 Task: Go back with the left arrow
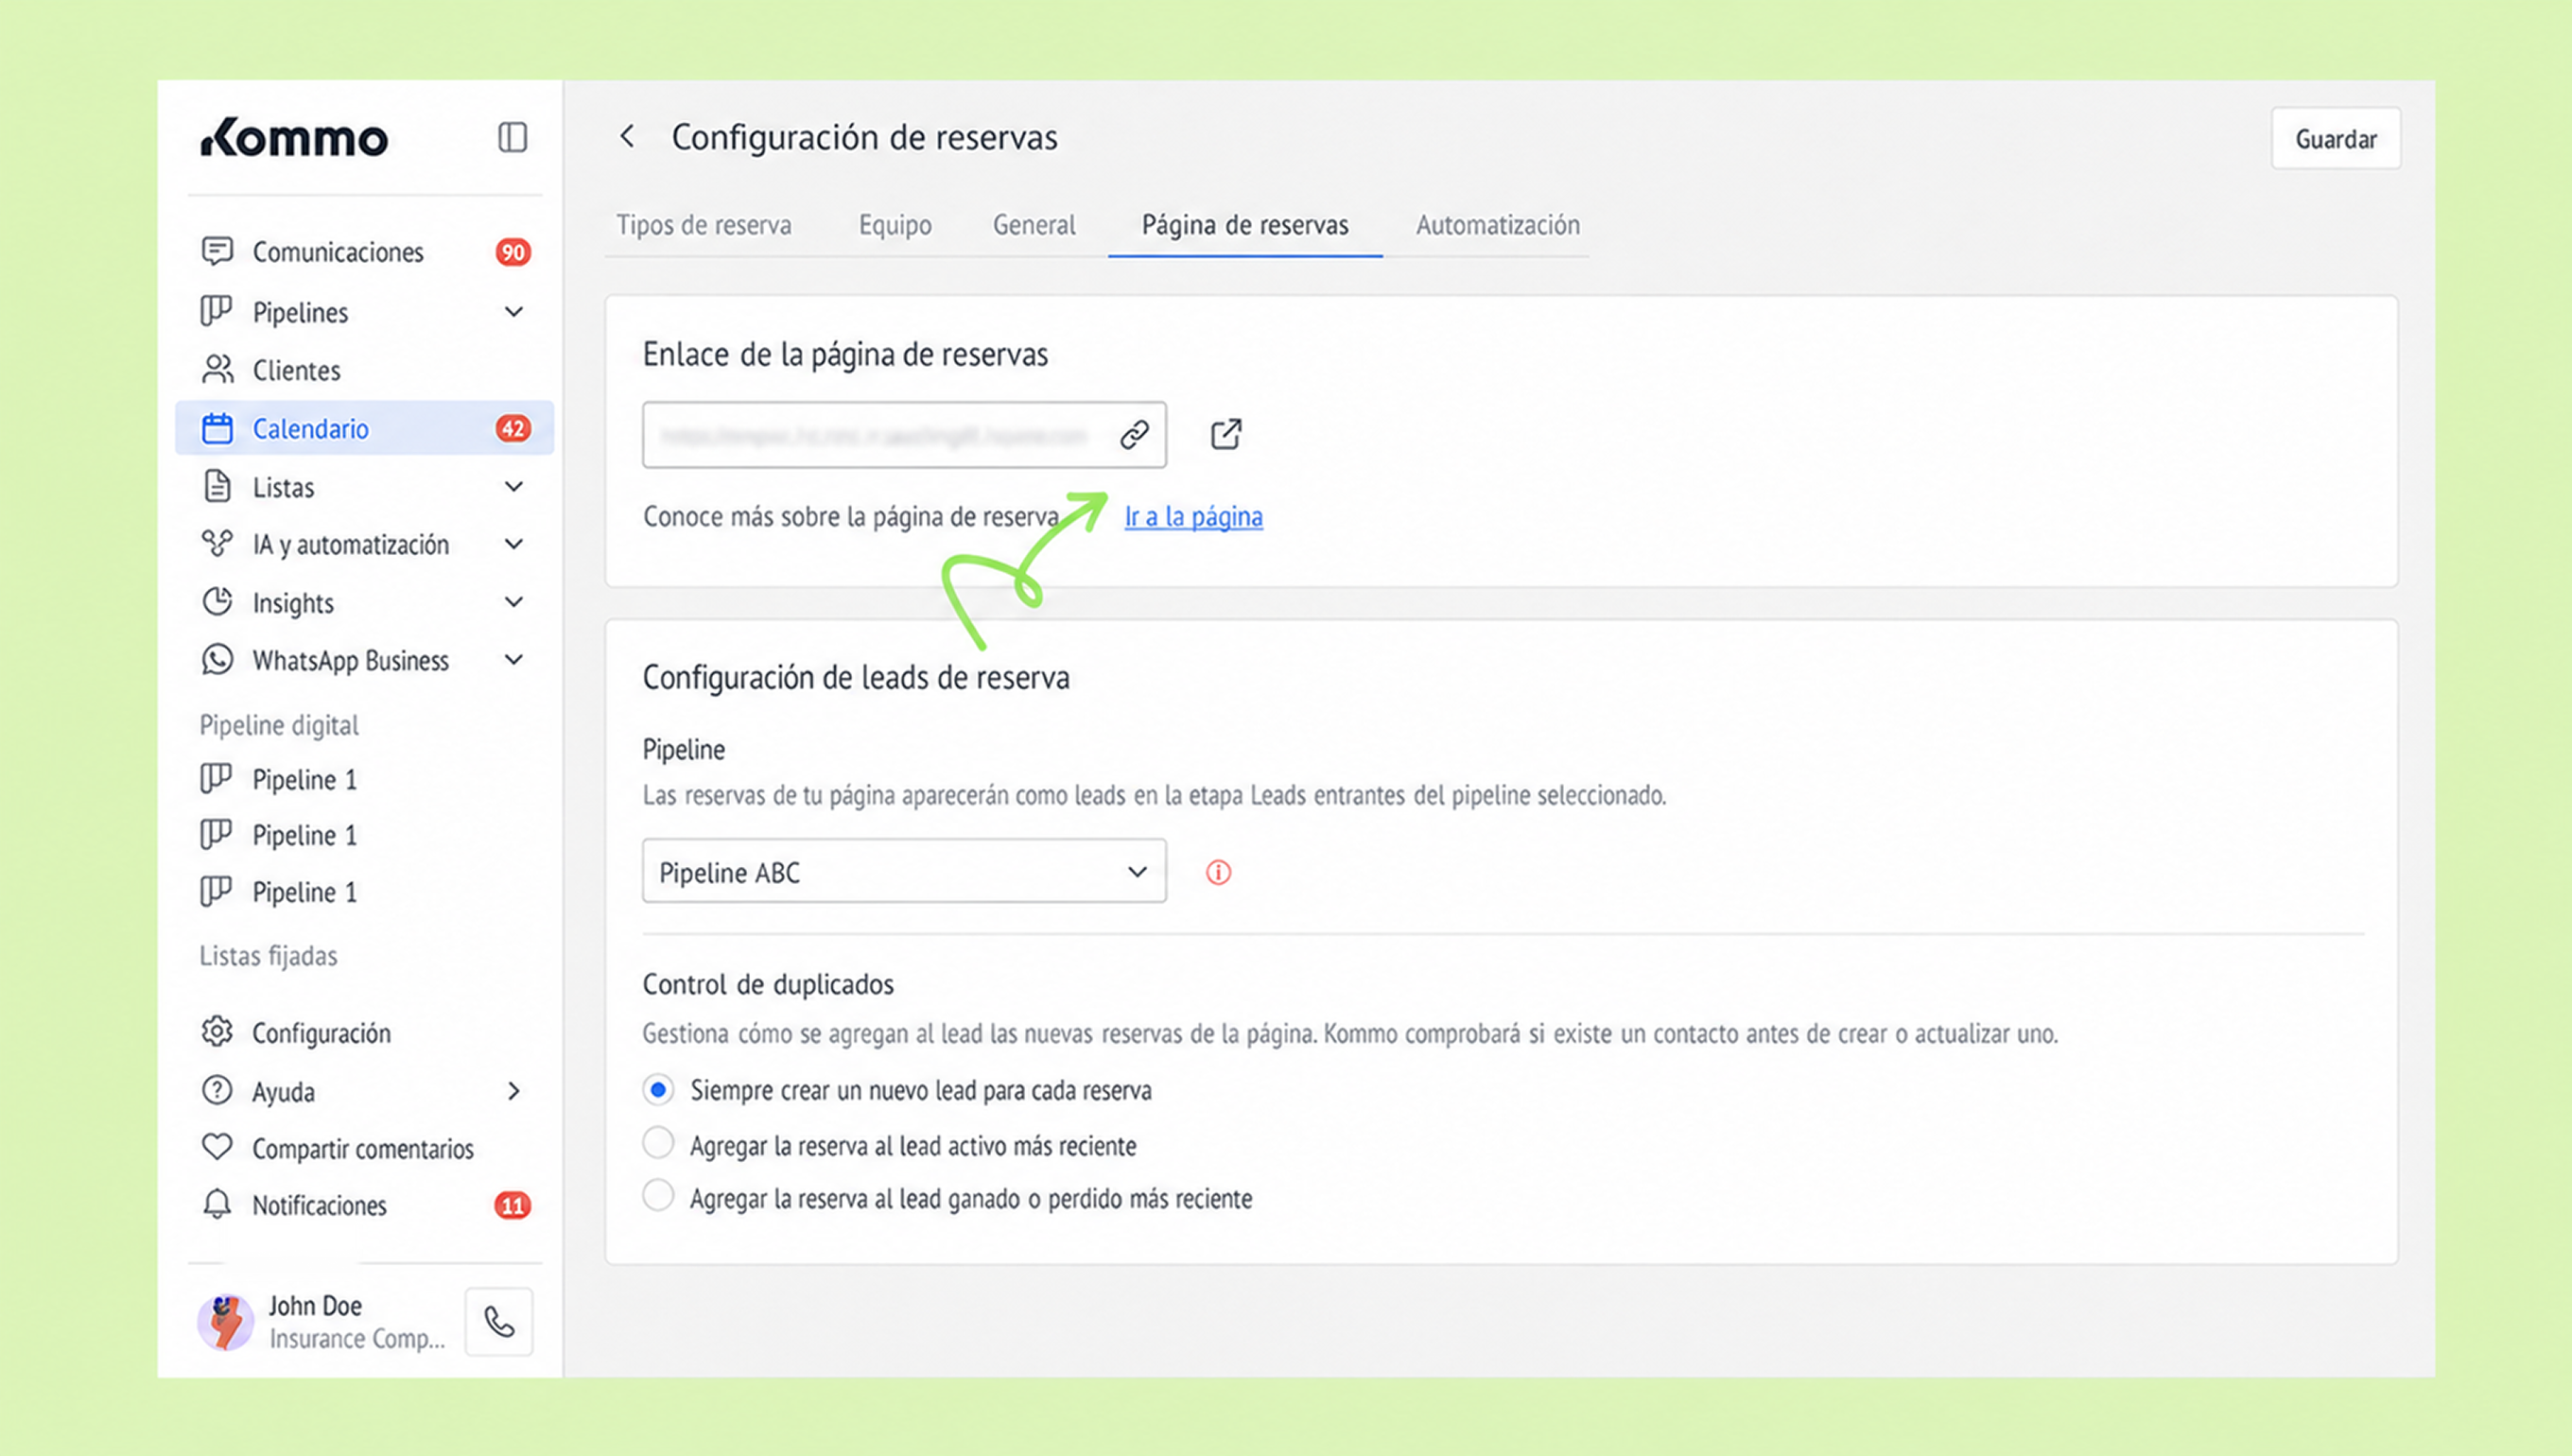[627, 136]
